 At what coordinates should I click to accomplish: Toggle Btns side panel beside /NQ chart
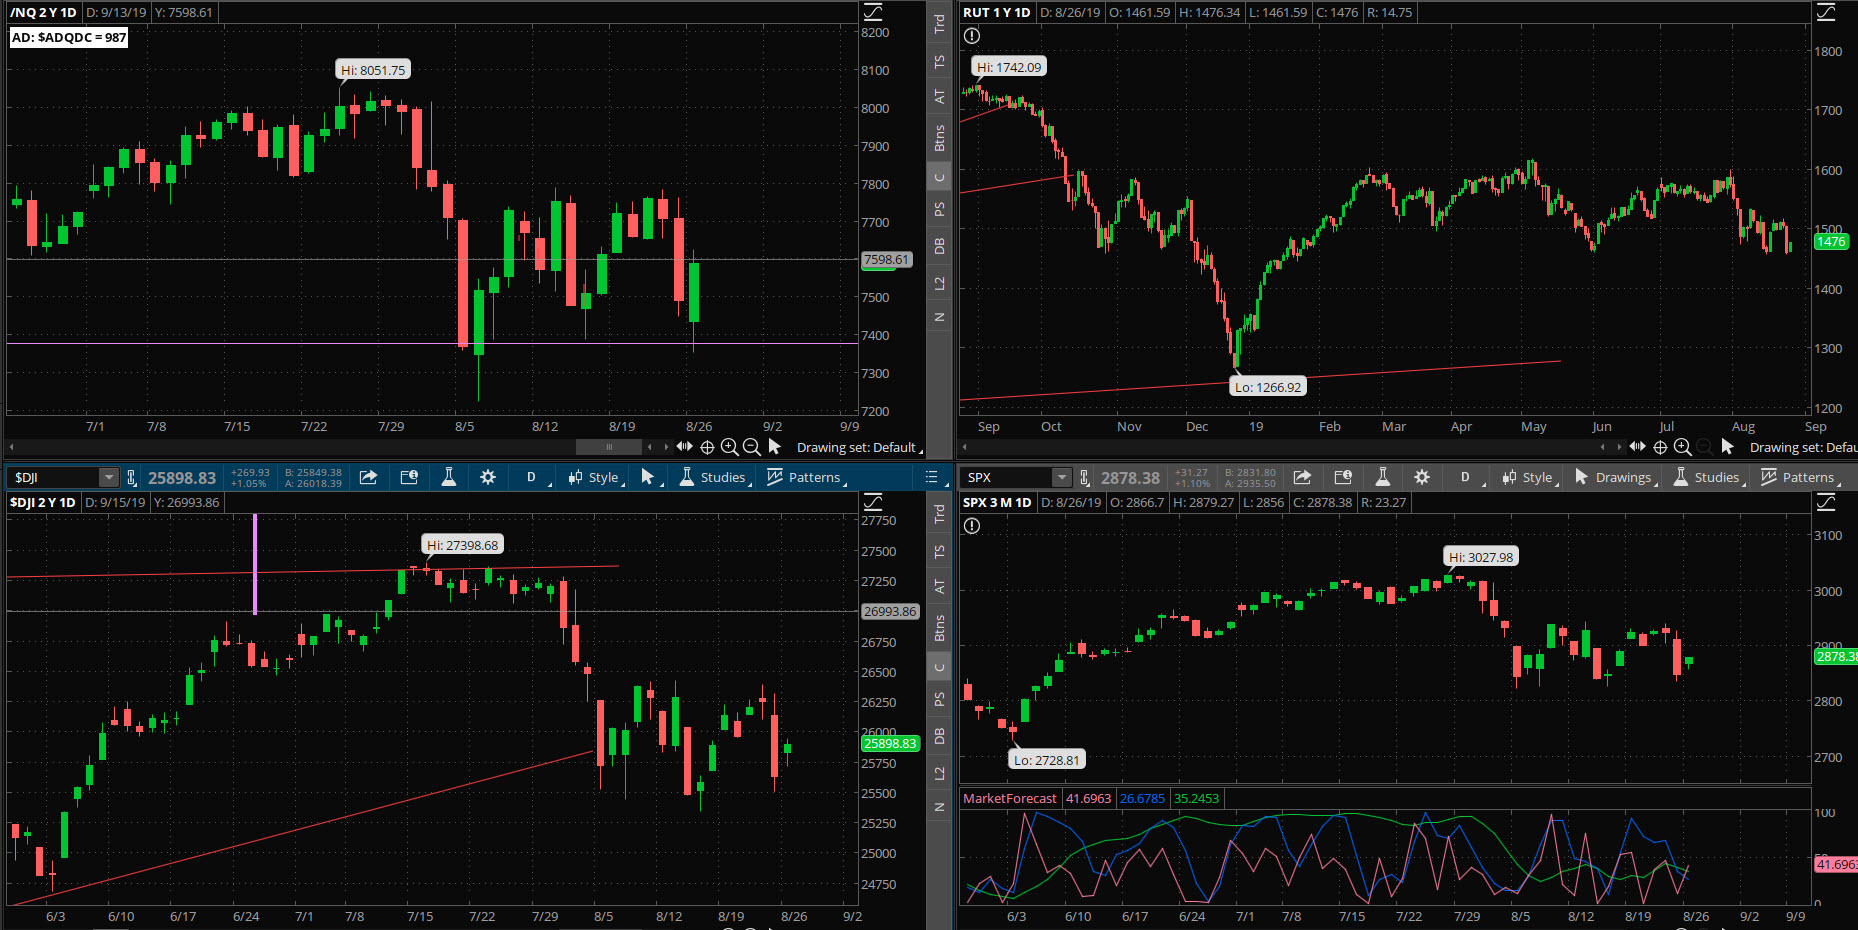tap(939, 137)
